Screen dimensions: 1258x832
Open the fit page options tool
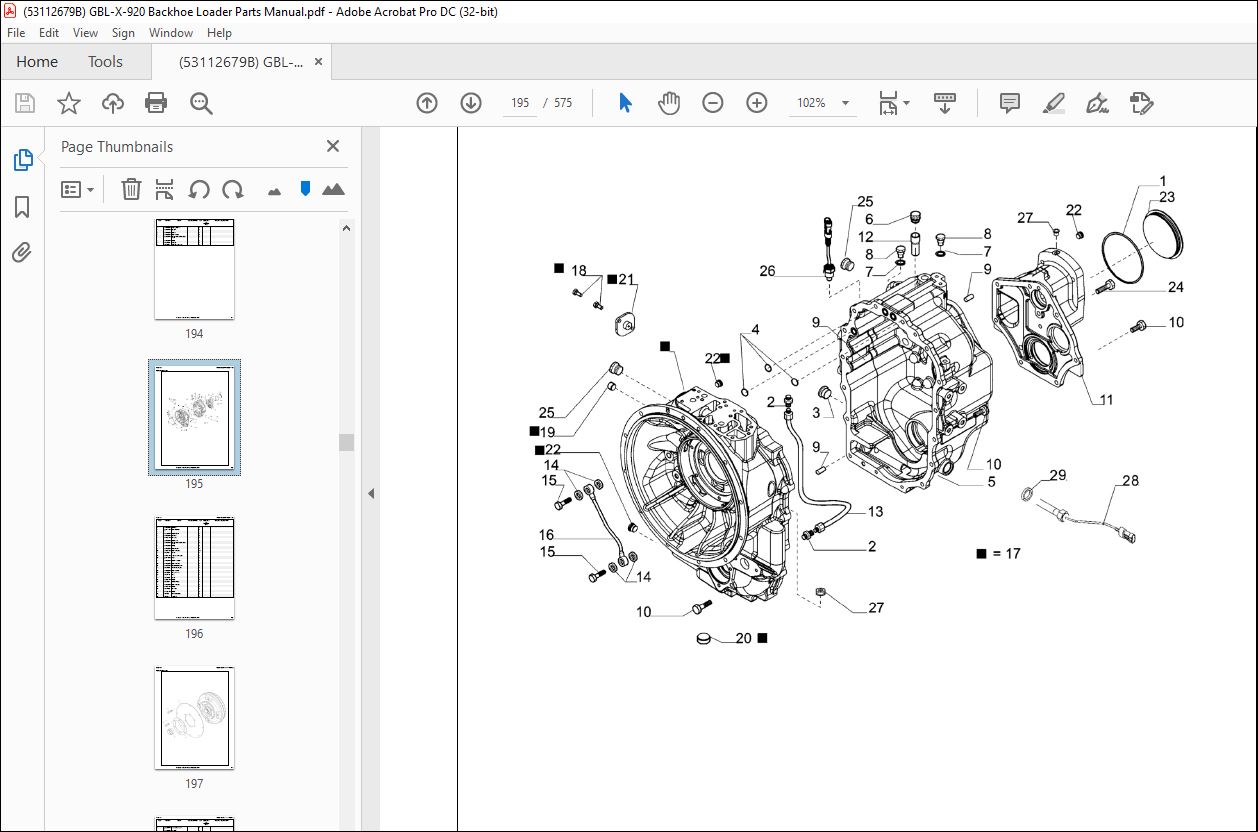[x=893, y=103]
